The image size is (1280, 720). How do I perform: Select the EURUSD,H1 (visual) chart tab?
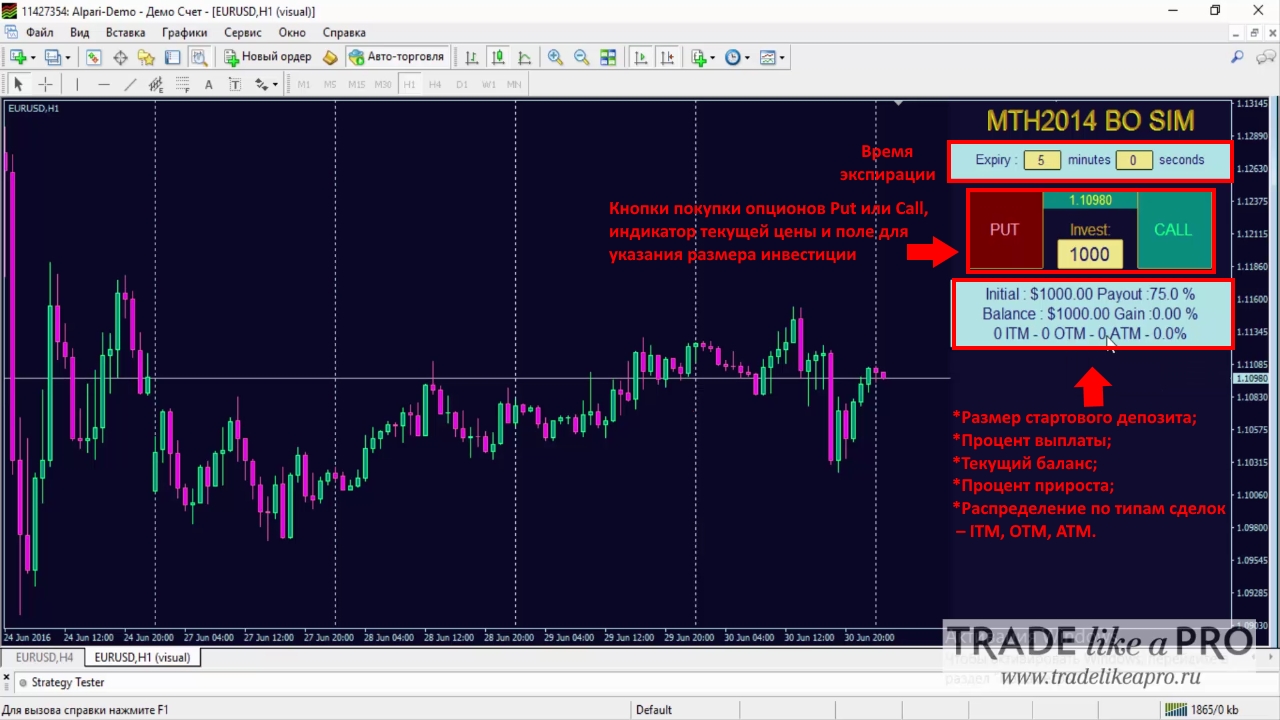142,658
